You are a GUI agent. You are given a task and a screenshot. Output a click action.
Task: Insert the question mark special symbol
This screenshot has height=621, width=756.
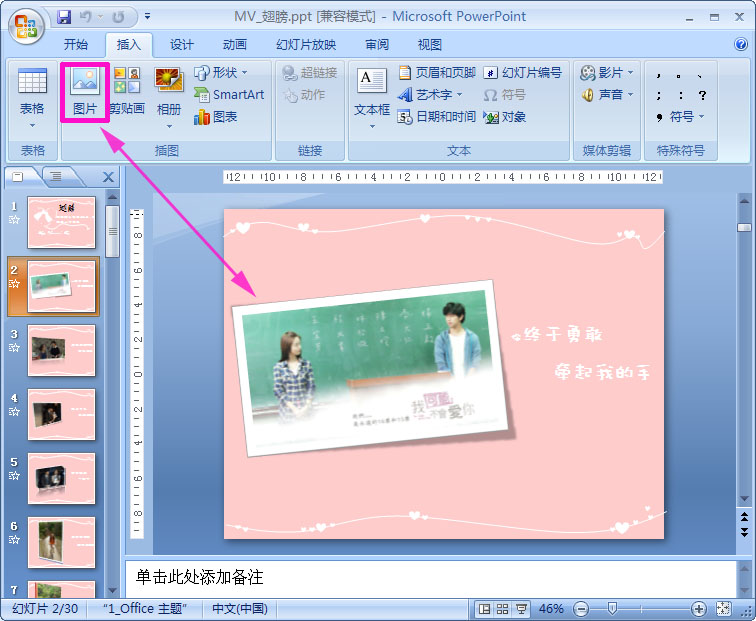click(x=702, y=95)
